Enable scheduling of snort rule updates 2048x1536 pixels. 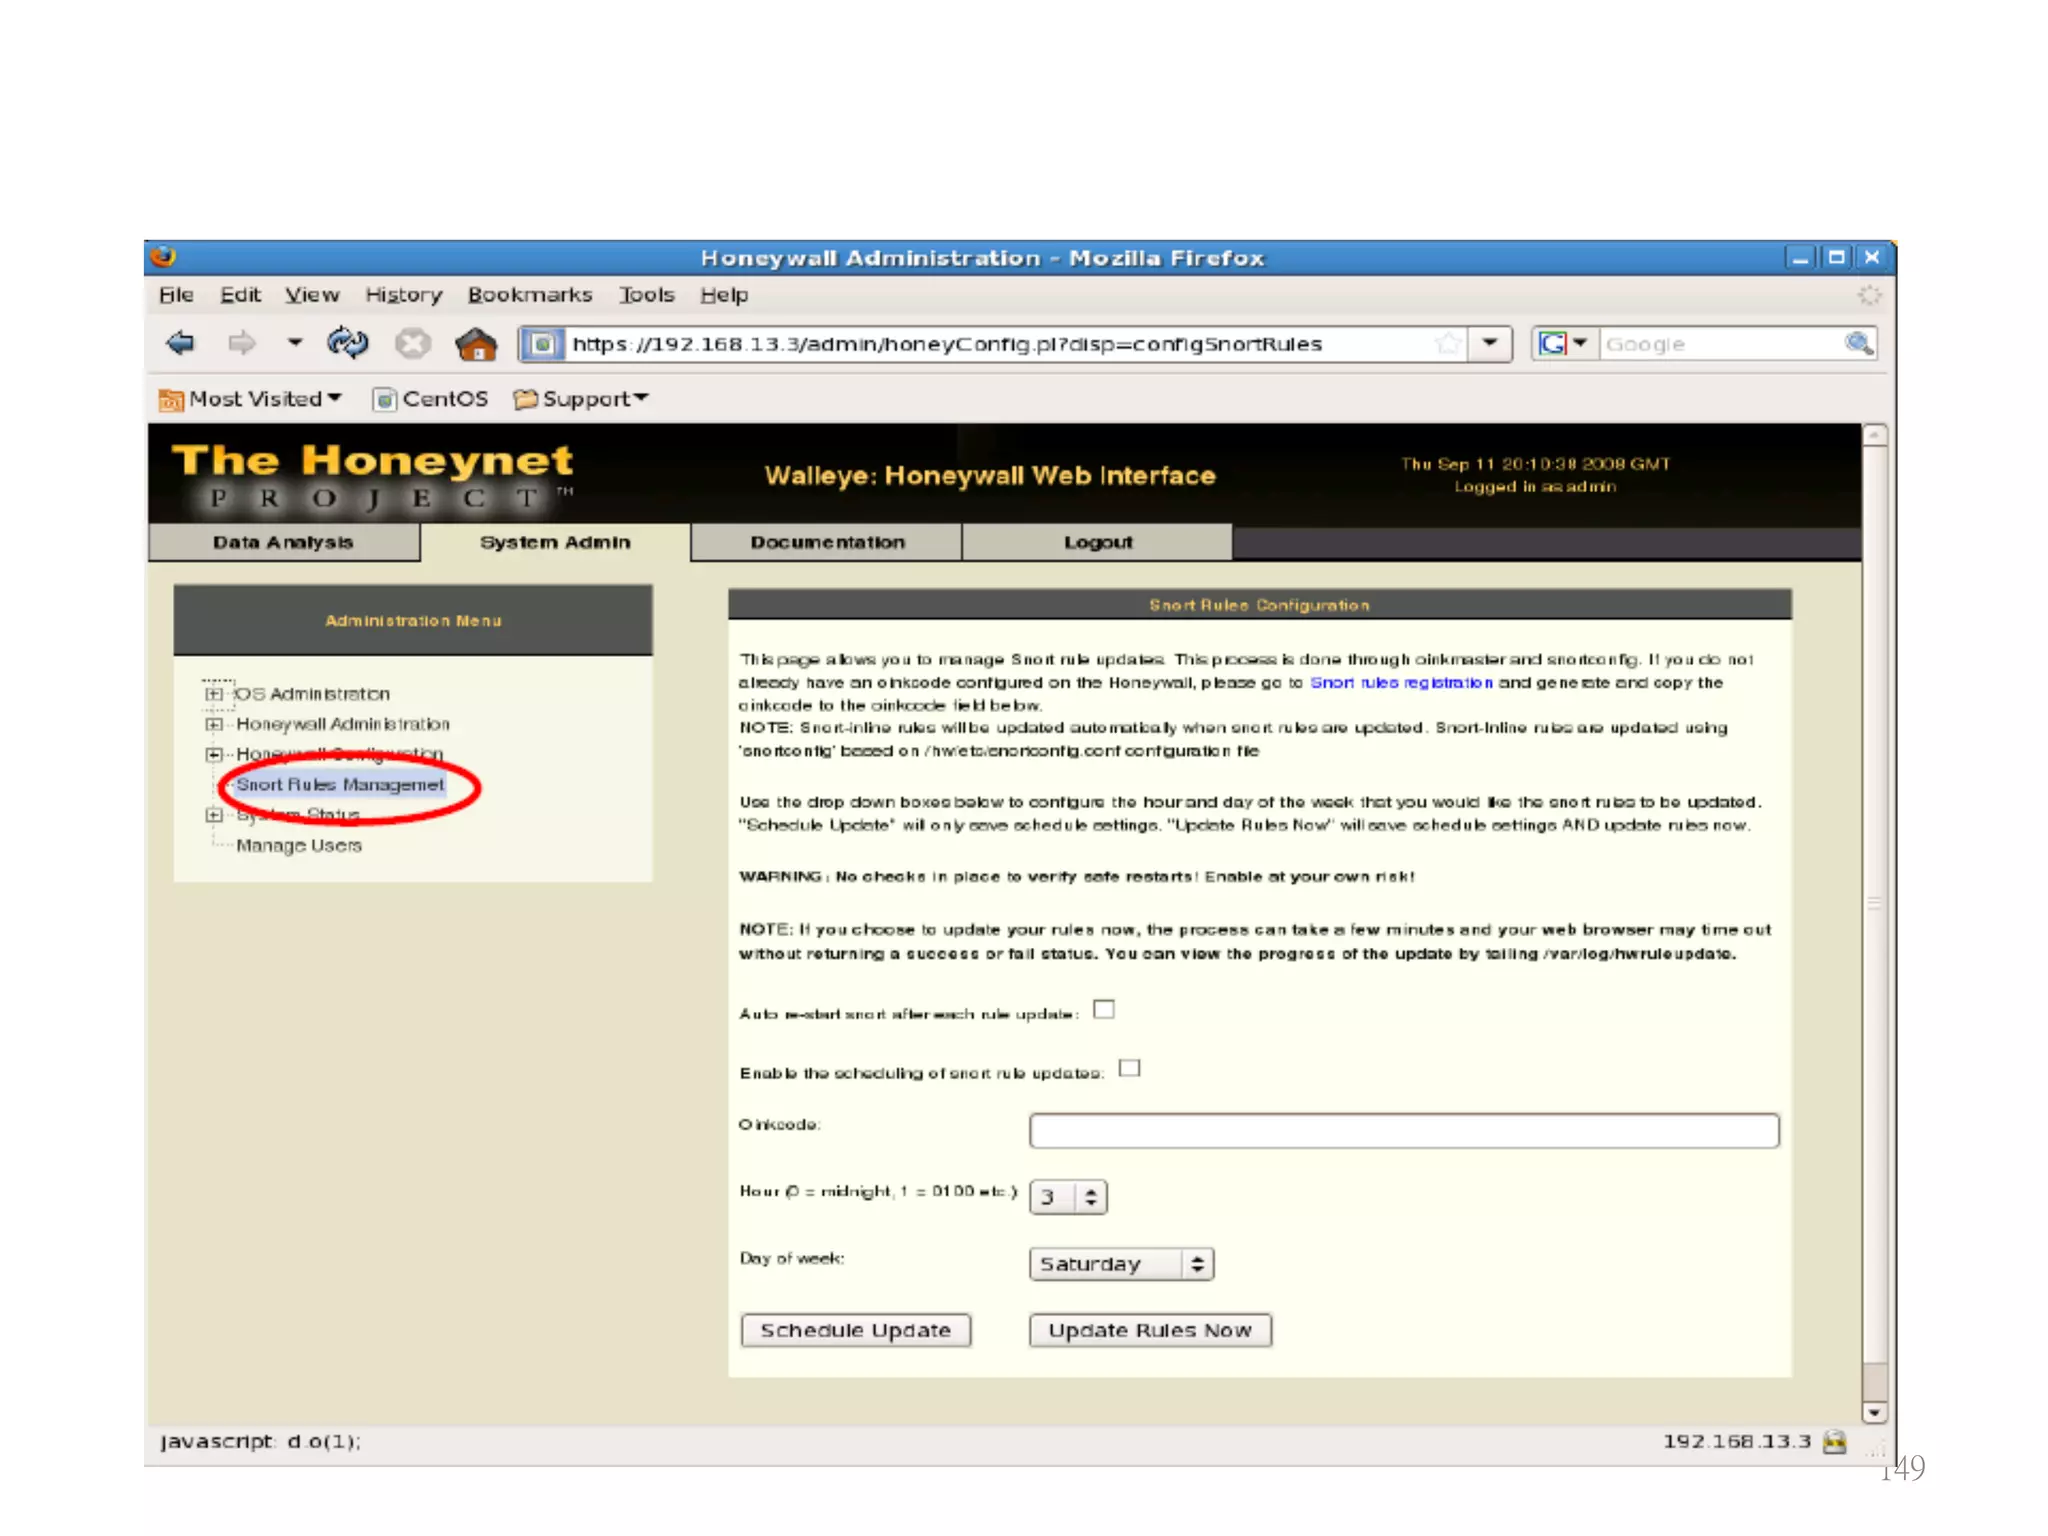pos(1130,1068)
